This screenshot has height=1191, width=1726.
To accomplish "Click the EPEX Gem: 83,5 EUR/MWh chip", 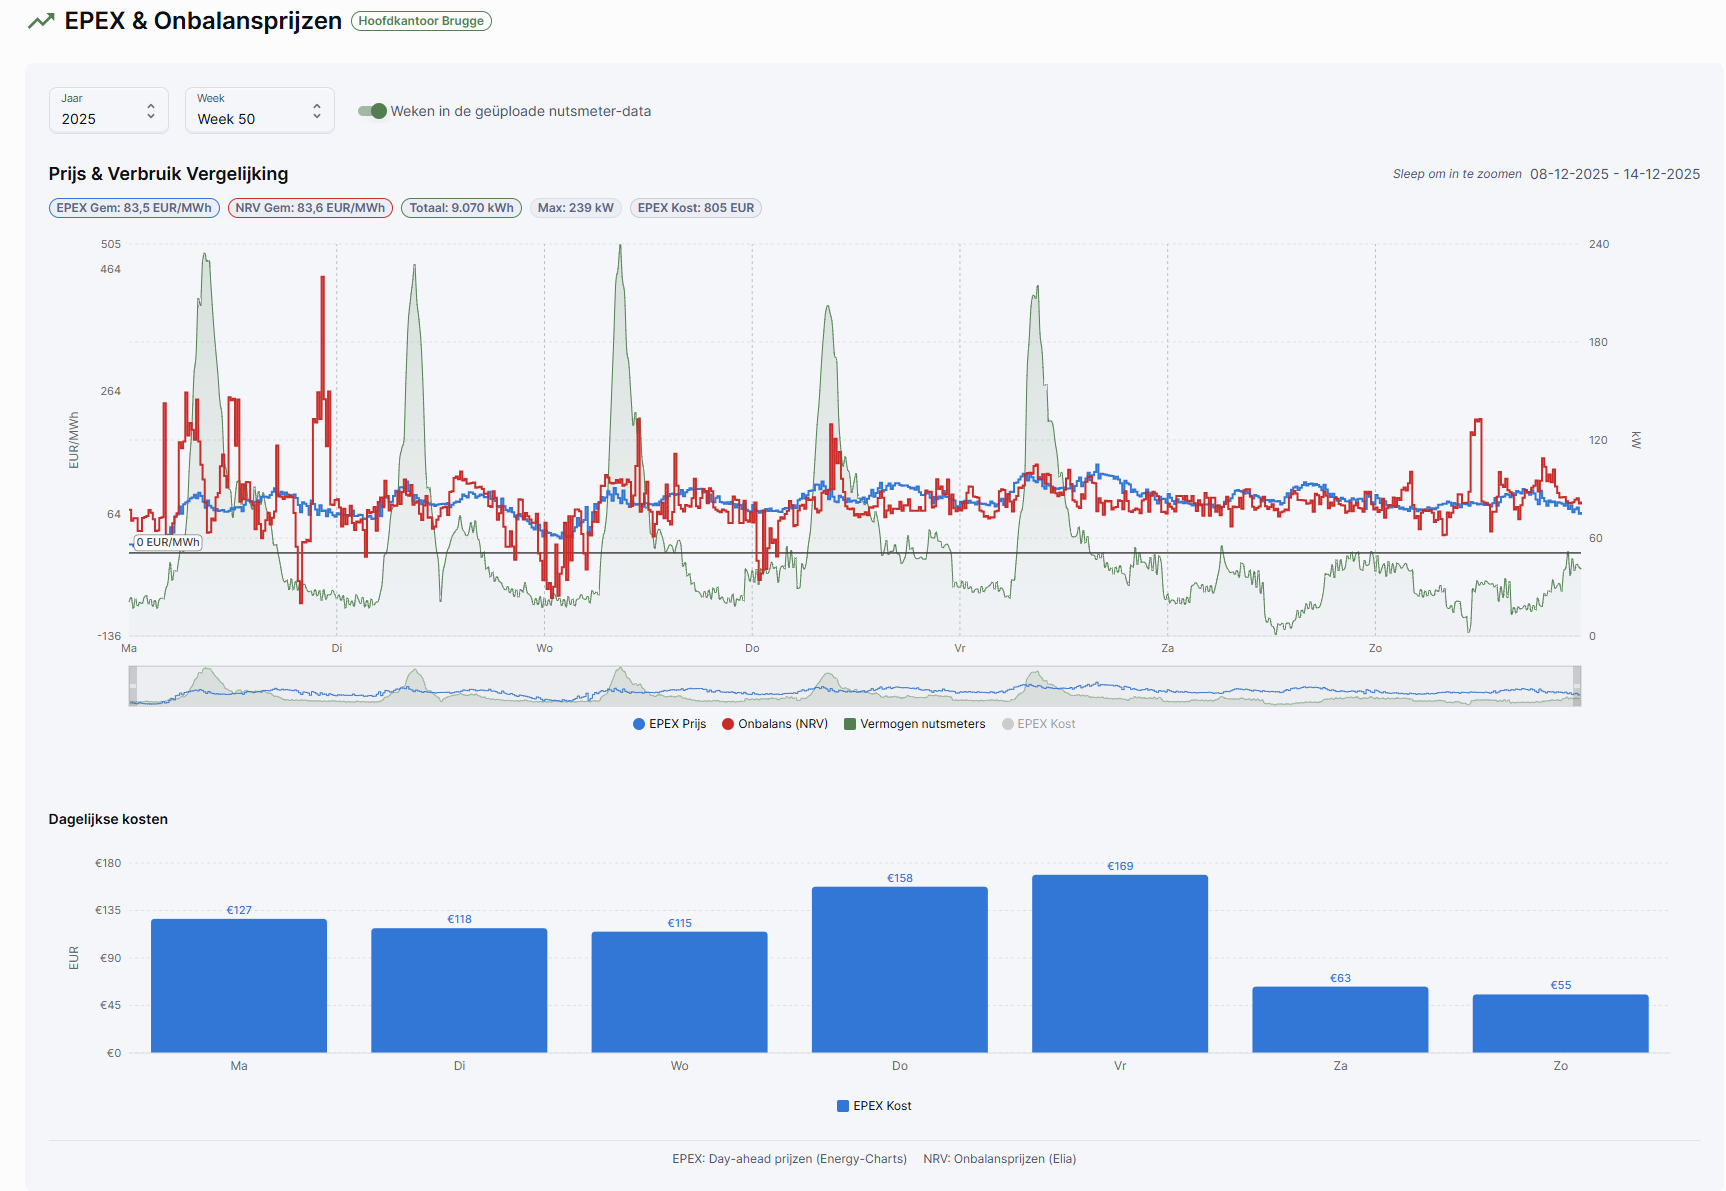I will coord(134,208).
